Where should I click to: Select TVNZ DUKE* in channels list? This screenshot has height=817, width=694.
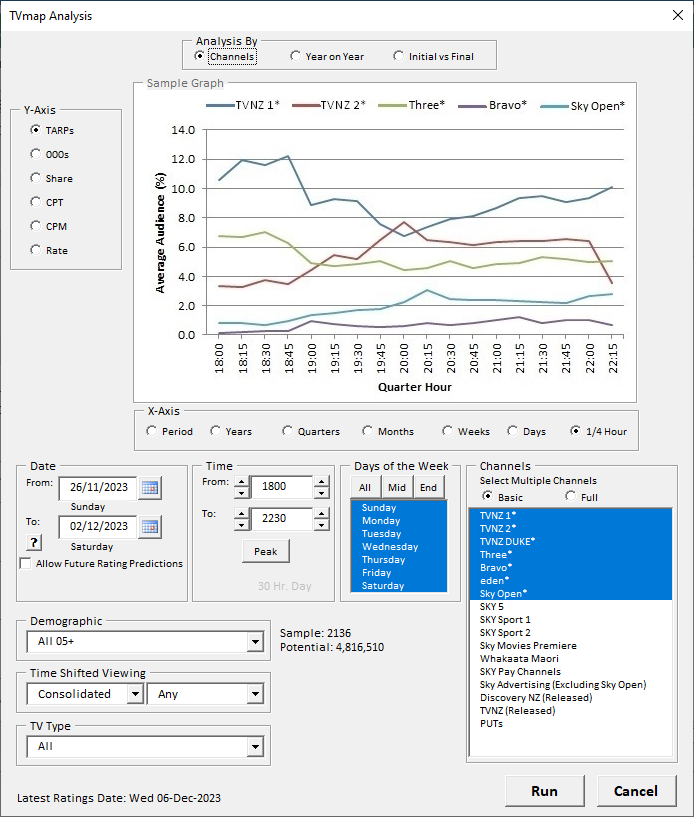[571, 541]
